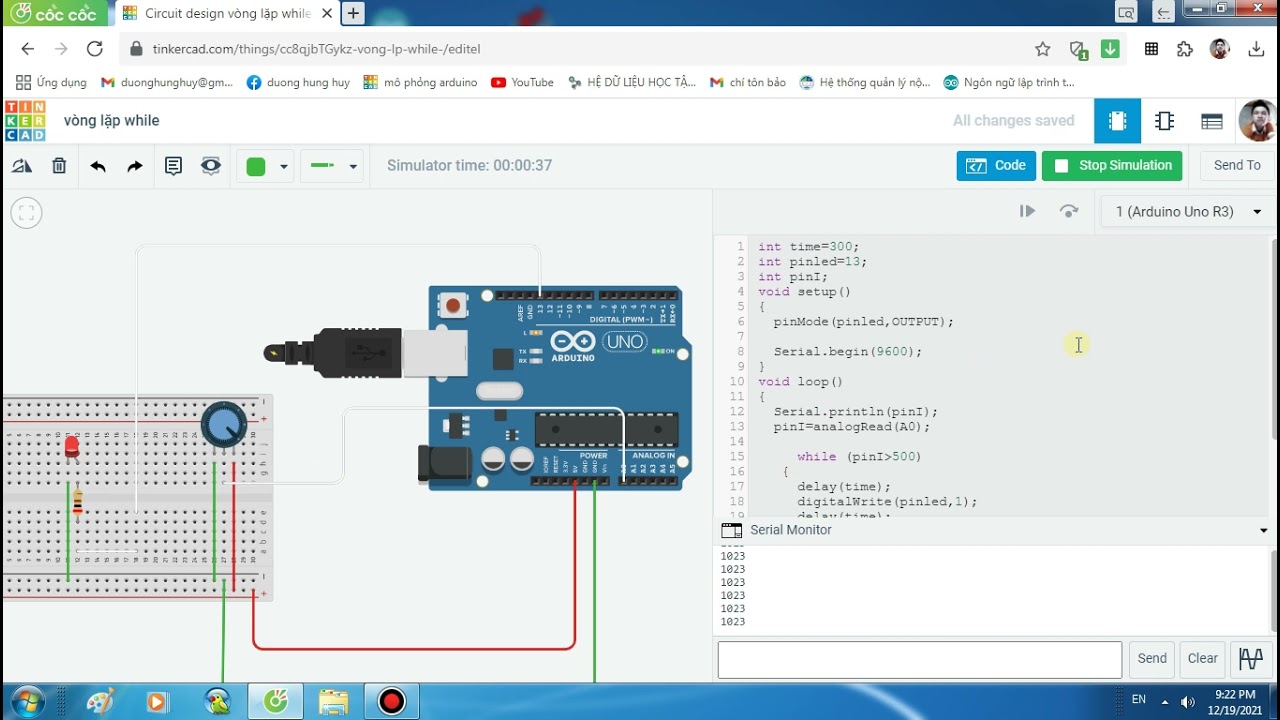This screenshot has height=720, width=1280.
Task: Click the Arduino reset button
Action: click(x=454, y=304)
